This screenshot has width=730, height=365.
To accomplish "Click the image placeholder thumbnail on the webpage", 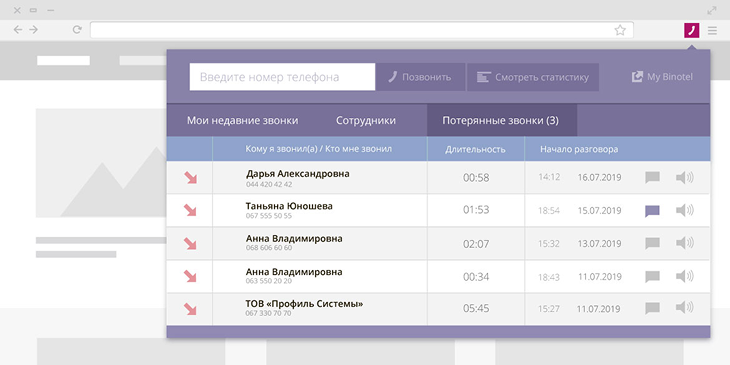I will pos(101,163).
